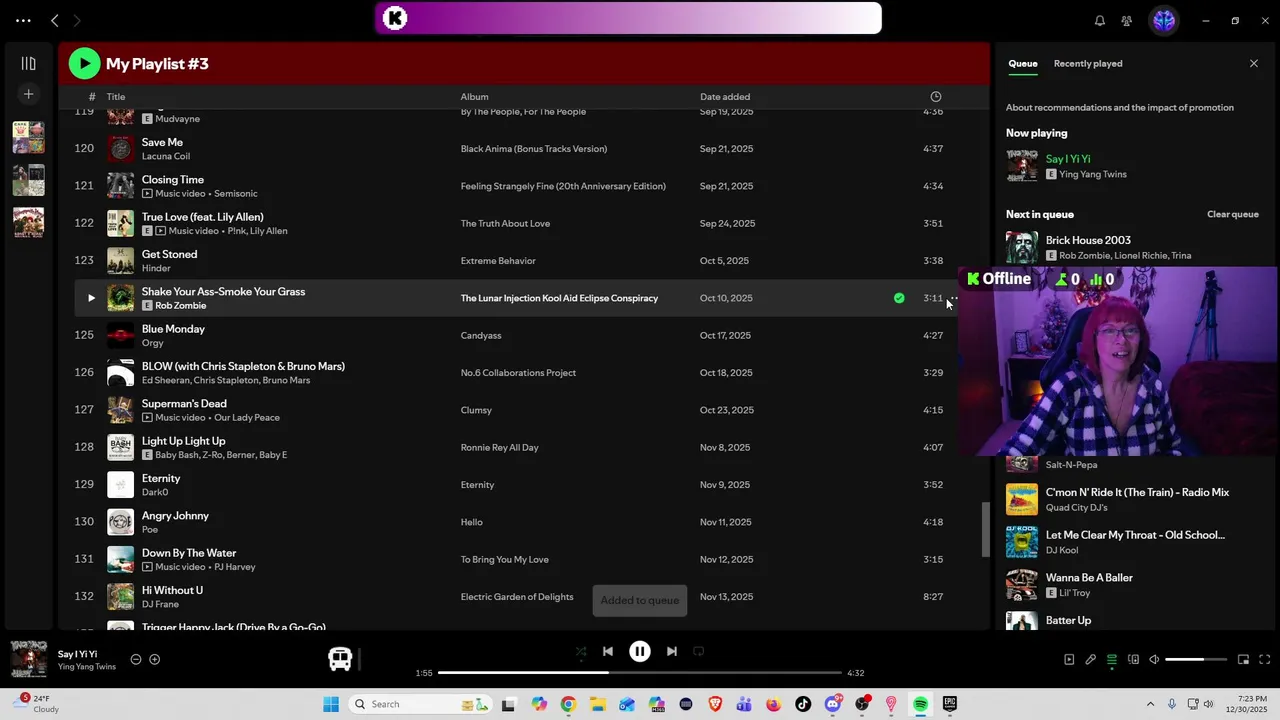This screenshot has height=720, width=1280.
Task: Open the user profile avatar
Action: 1164,20
